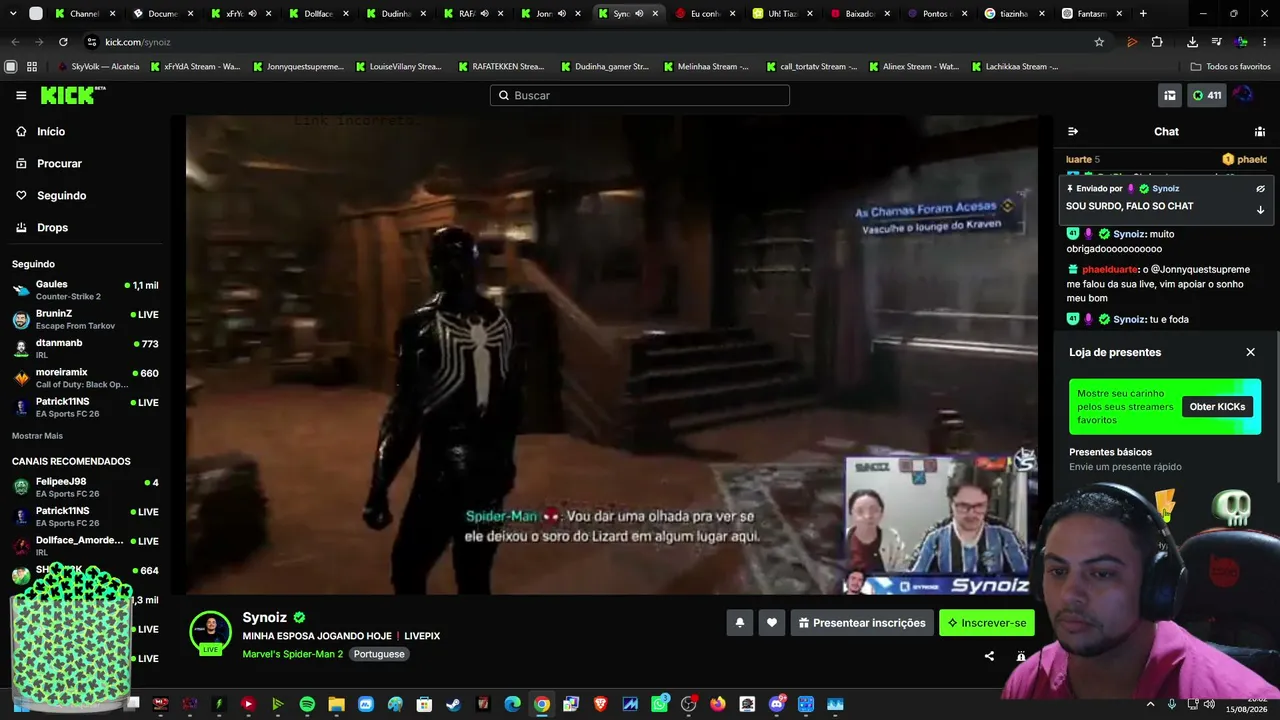Image resolution: width=1280 pixels, height=720 pixels.
Task: Show the chat viewers list icon
Action: pyautogui.click(x=1260, y=131)
